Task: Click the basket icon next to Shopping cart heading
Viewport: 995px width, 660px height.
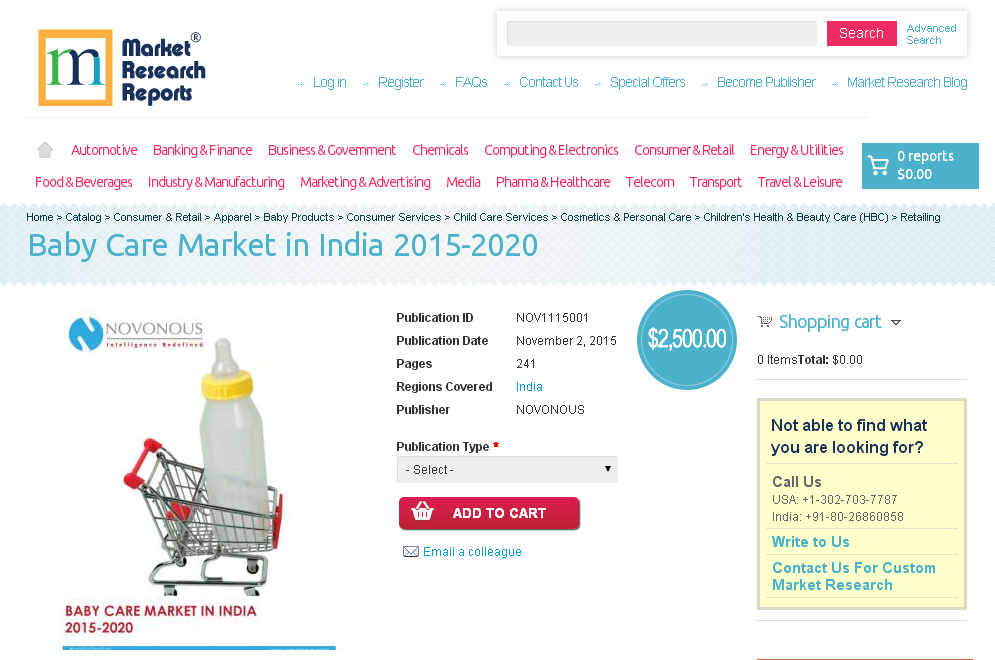Action: click(765, 321)
